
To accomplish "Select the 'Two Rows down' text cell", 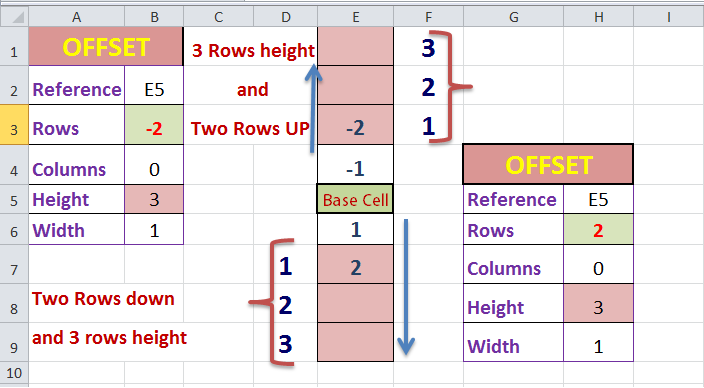I will 103,299.
